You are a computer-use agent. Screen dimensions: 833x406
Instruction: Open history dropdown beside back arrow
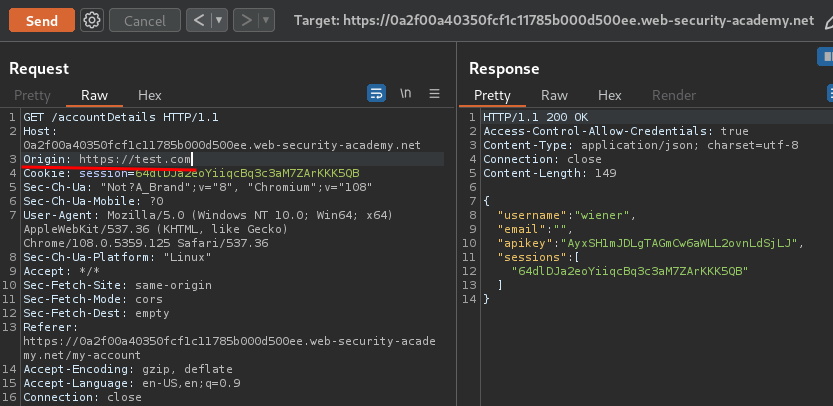tap(220, 21)
